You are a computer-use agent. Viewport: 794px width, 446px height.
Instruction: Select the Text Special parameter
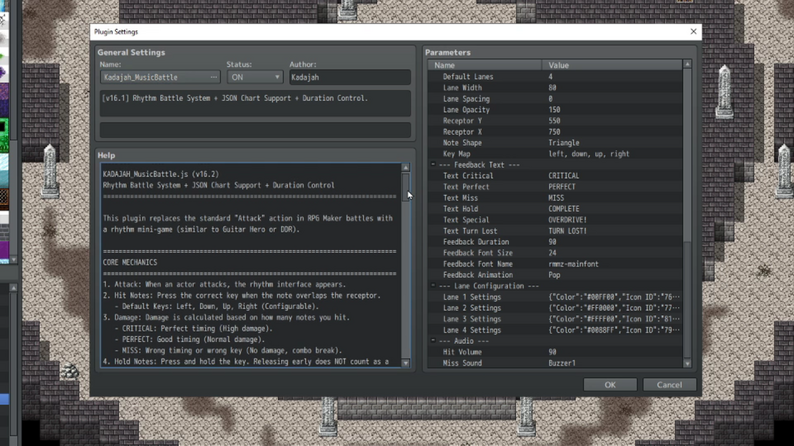[555, 220]
